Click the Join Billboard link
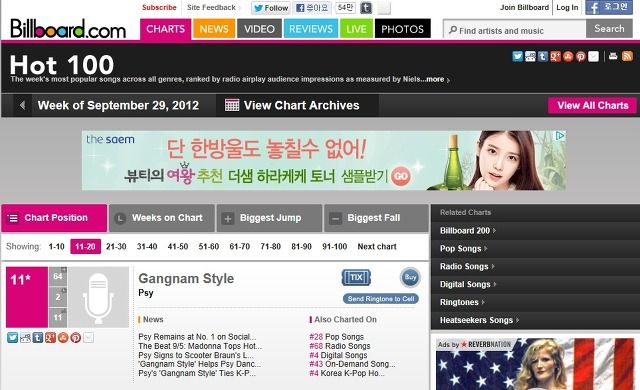 coord(524,7)
